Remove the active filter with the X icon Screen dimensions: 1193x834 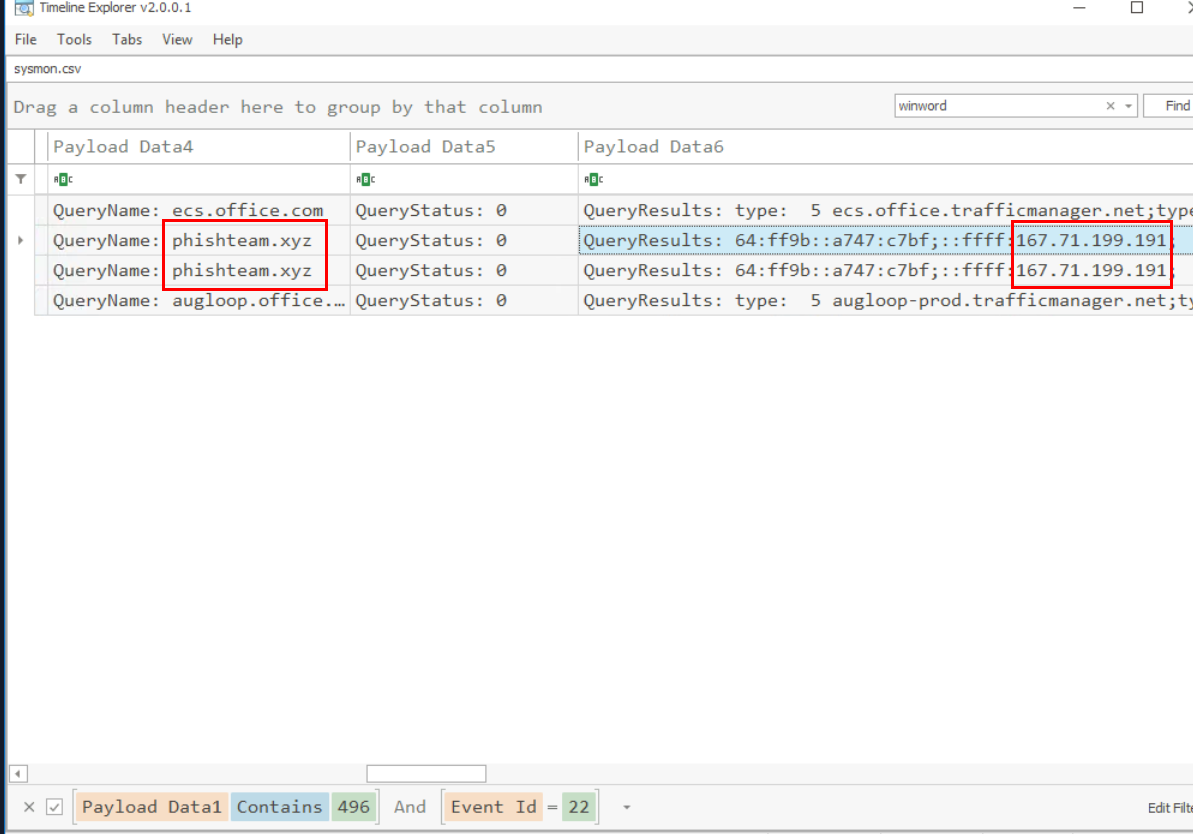pos(29,807)
